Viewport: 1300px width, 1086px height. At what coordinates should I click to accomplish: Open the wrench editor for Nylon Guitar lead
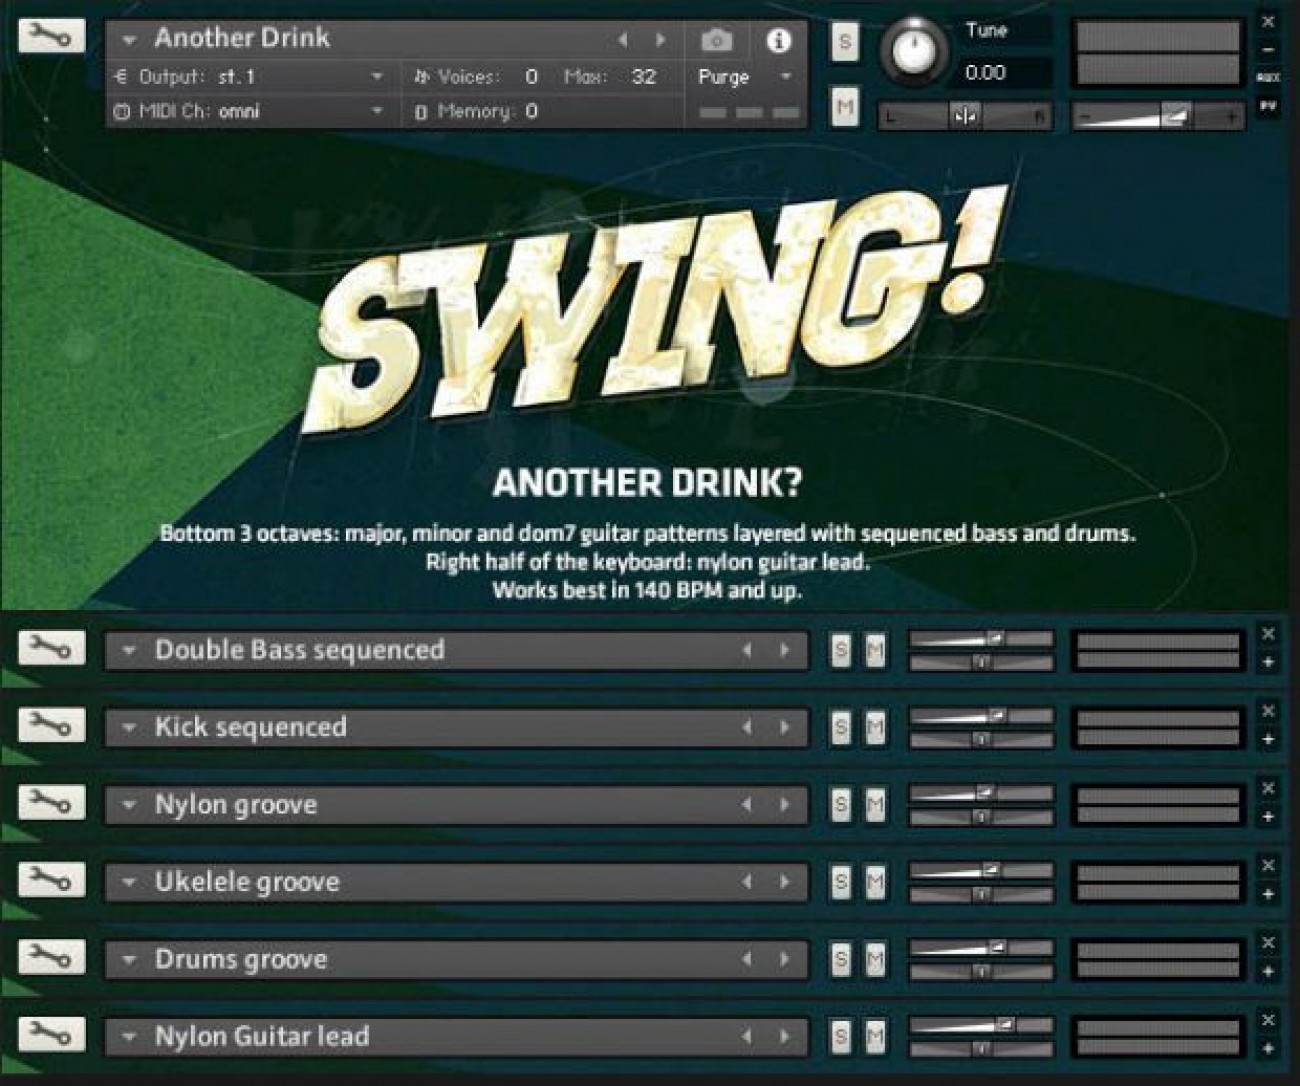click(x=52, y=1036)
